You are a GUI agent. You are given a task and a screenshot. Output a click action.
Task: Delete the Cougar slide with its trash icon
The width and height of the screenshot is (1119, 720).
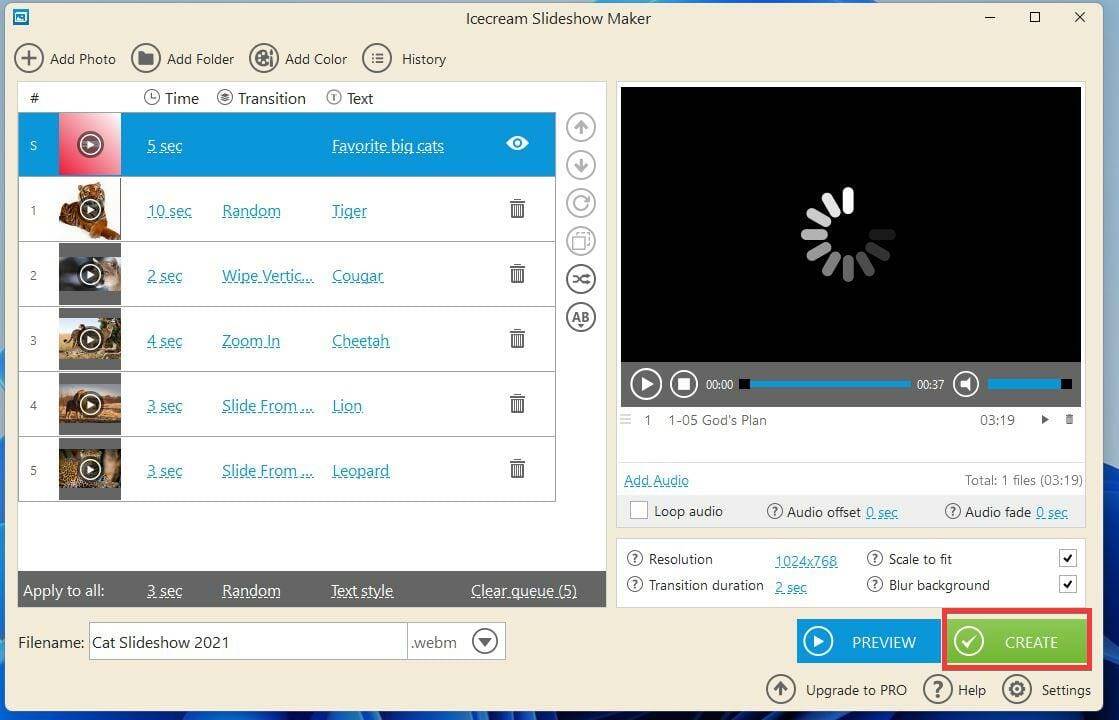tap(517, 273)
